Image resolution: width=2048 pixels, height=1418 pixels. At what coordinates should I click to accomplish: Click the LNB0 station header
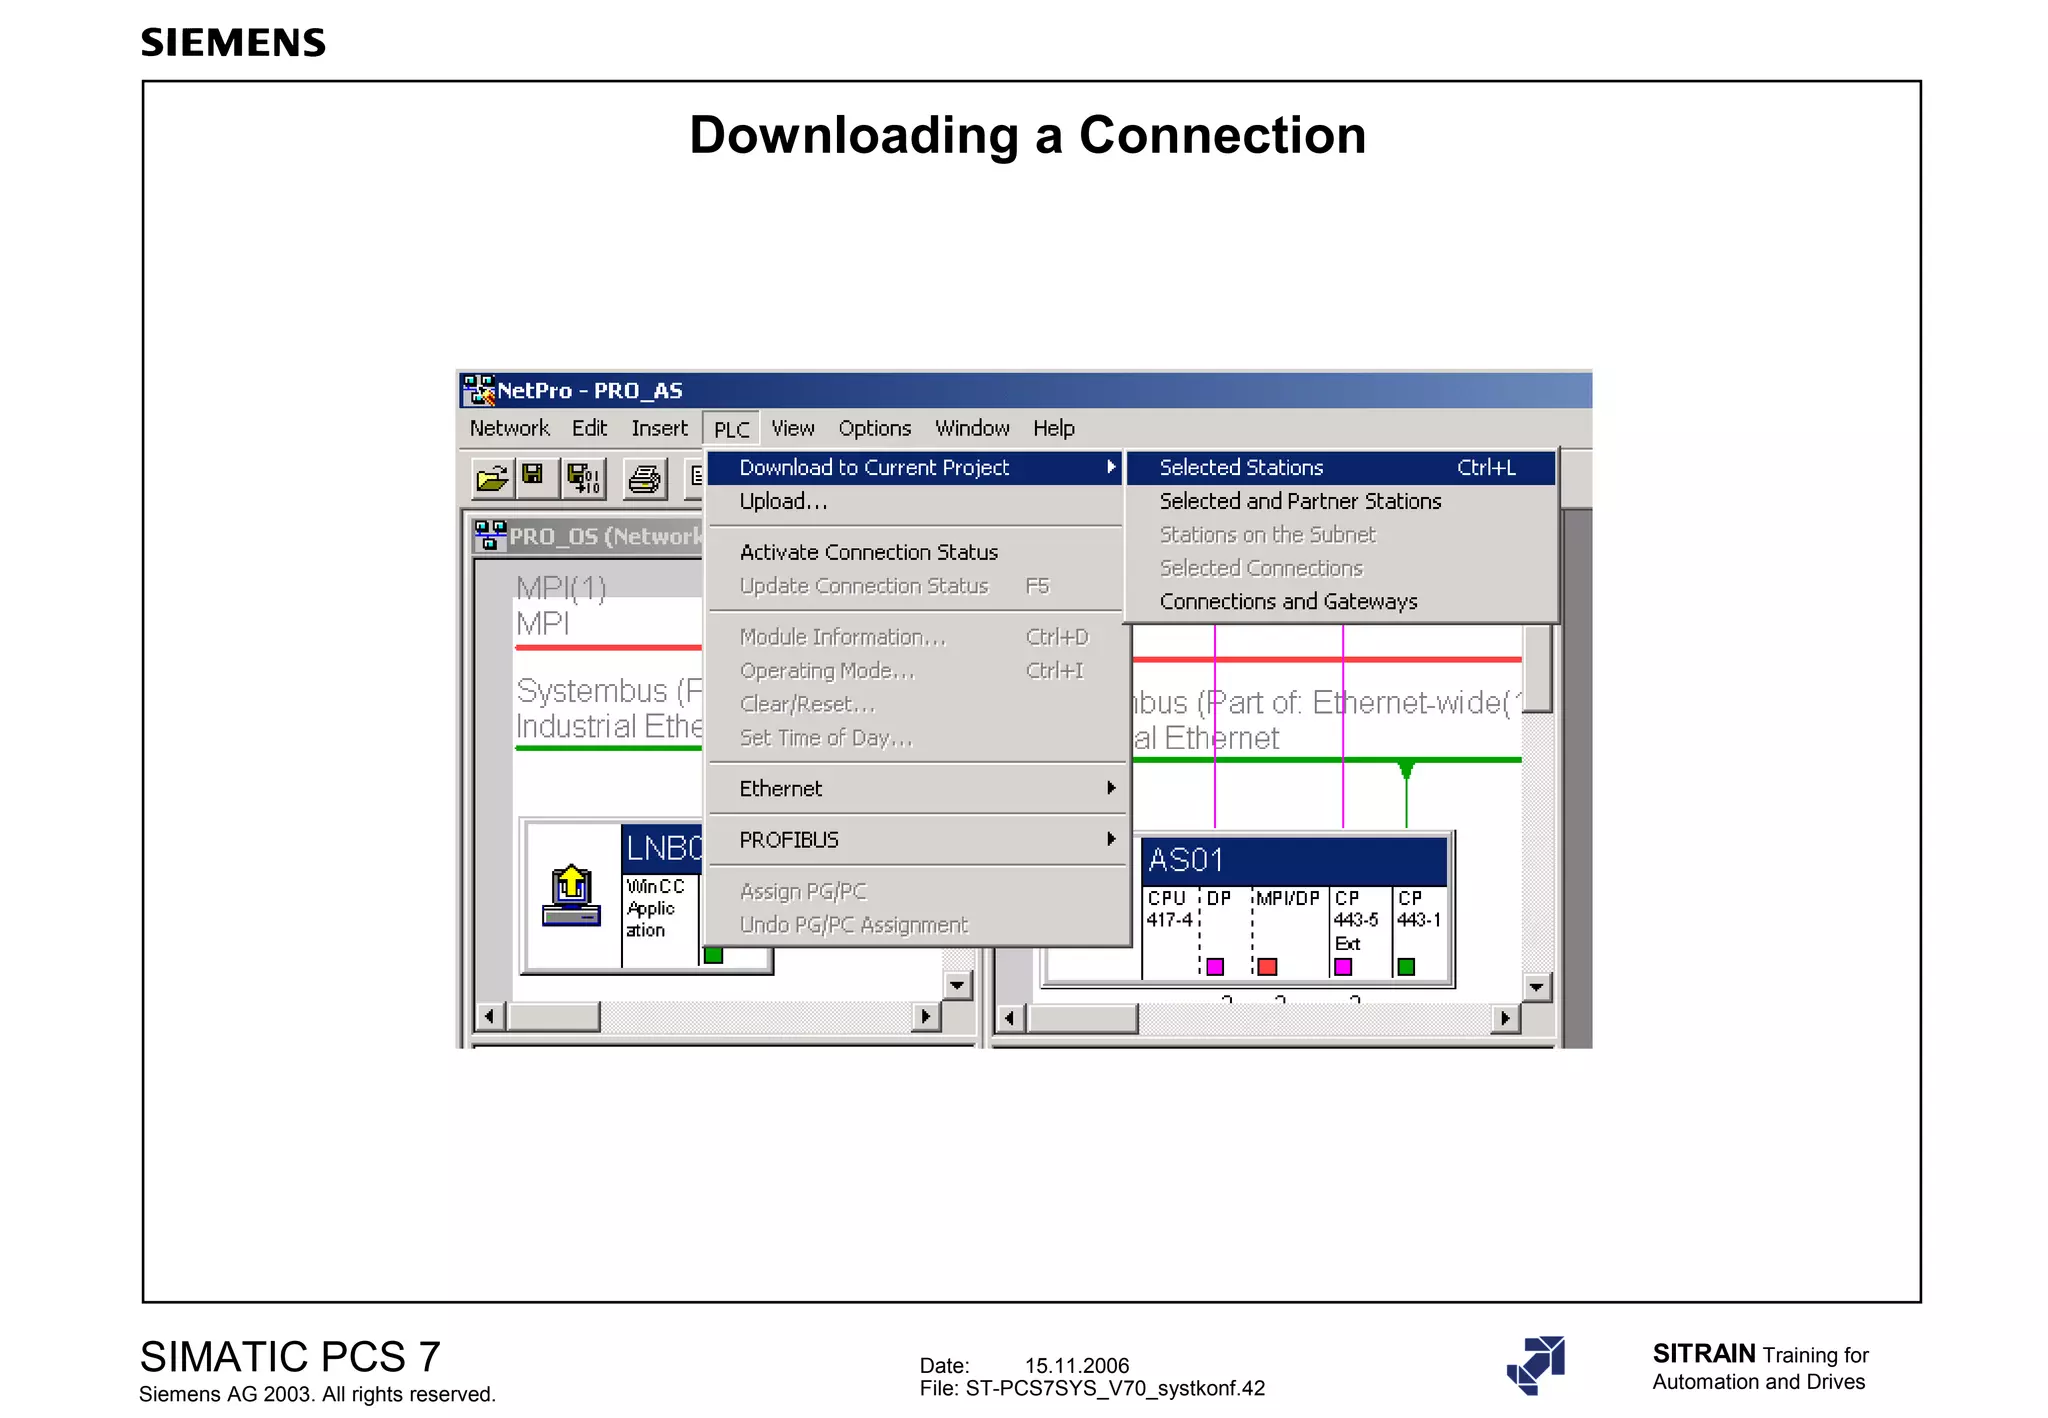click(x=663, y=849)
